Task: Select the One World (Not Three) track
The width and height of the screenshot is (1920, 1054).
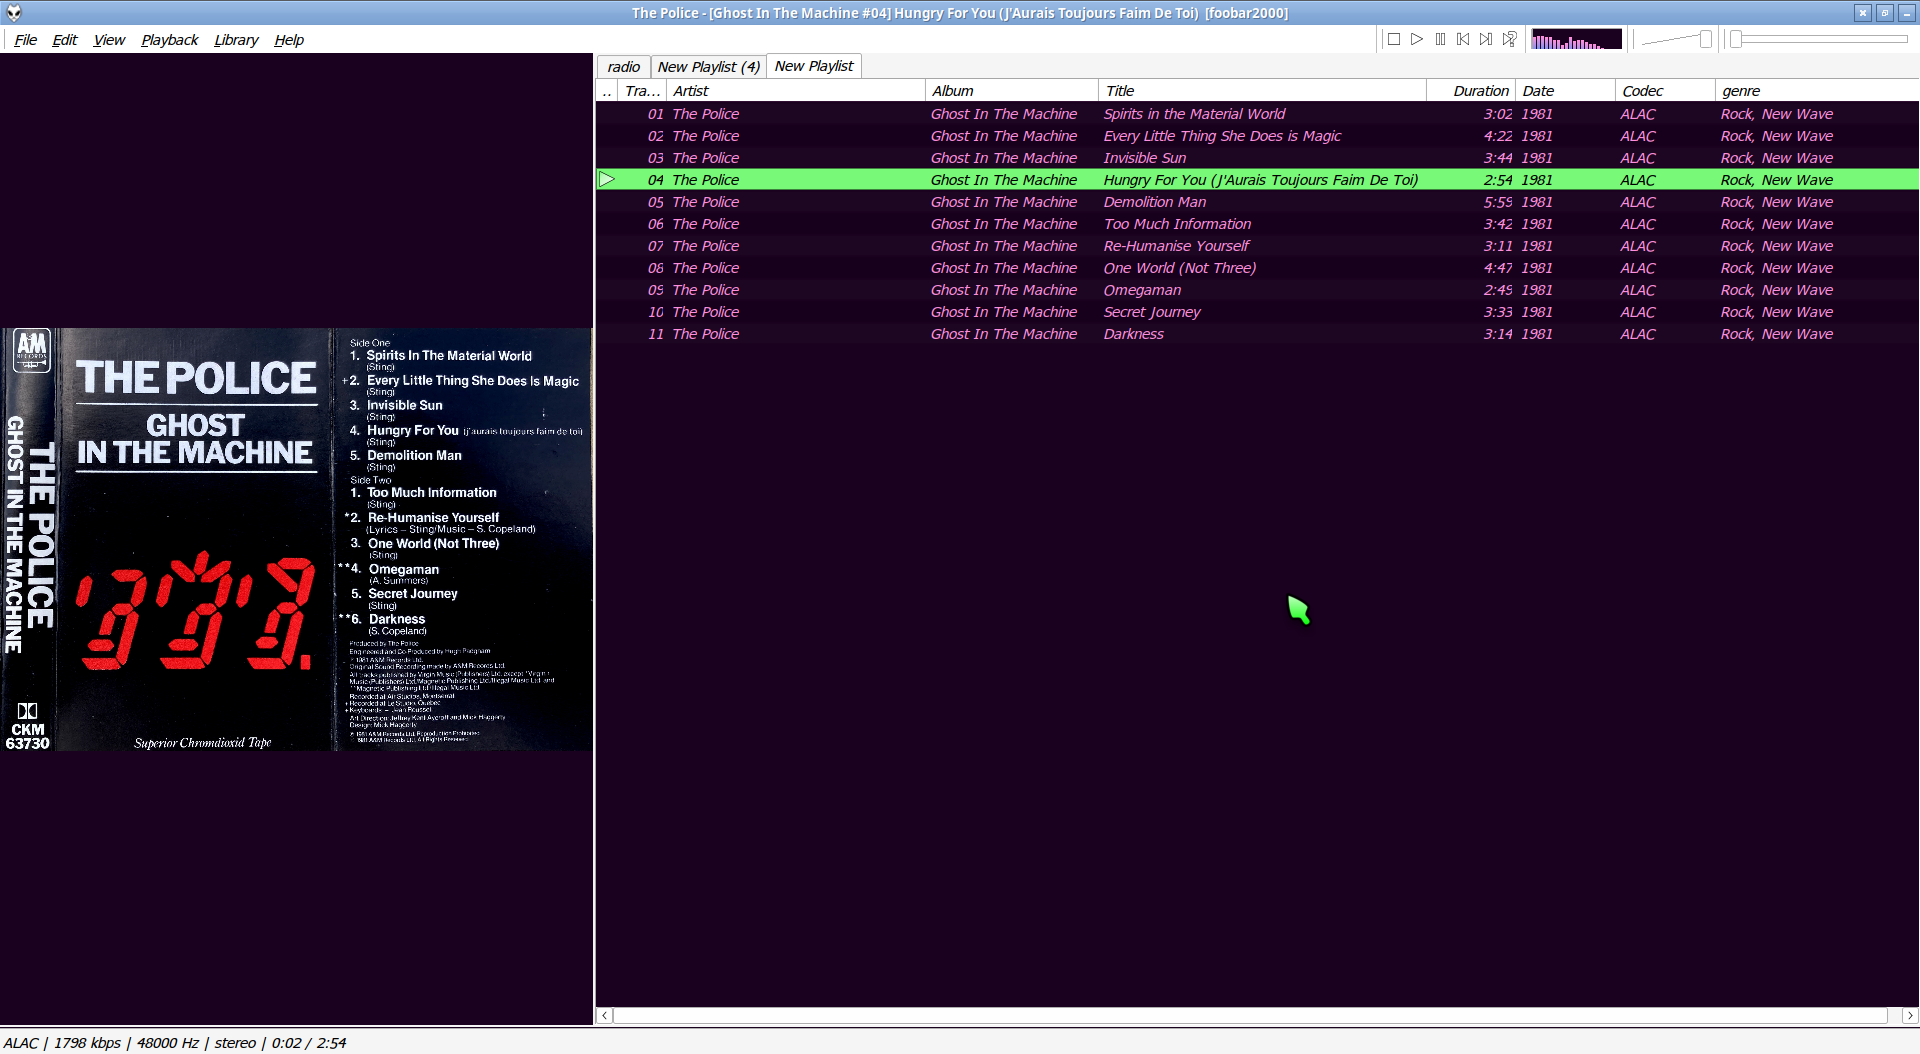Action: [x=1257, y=268]
